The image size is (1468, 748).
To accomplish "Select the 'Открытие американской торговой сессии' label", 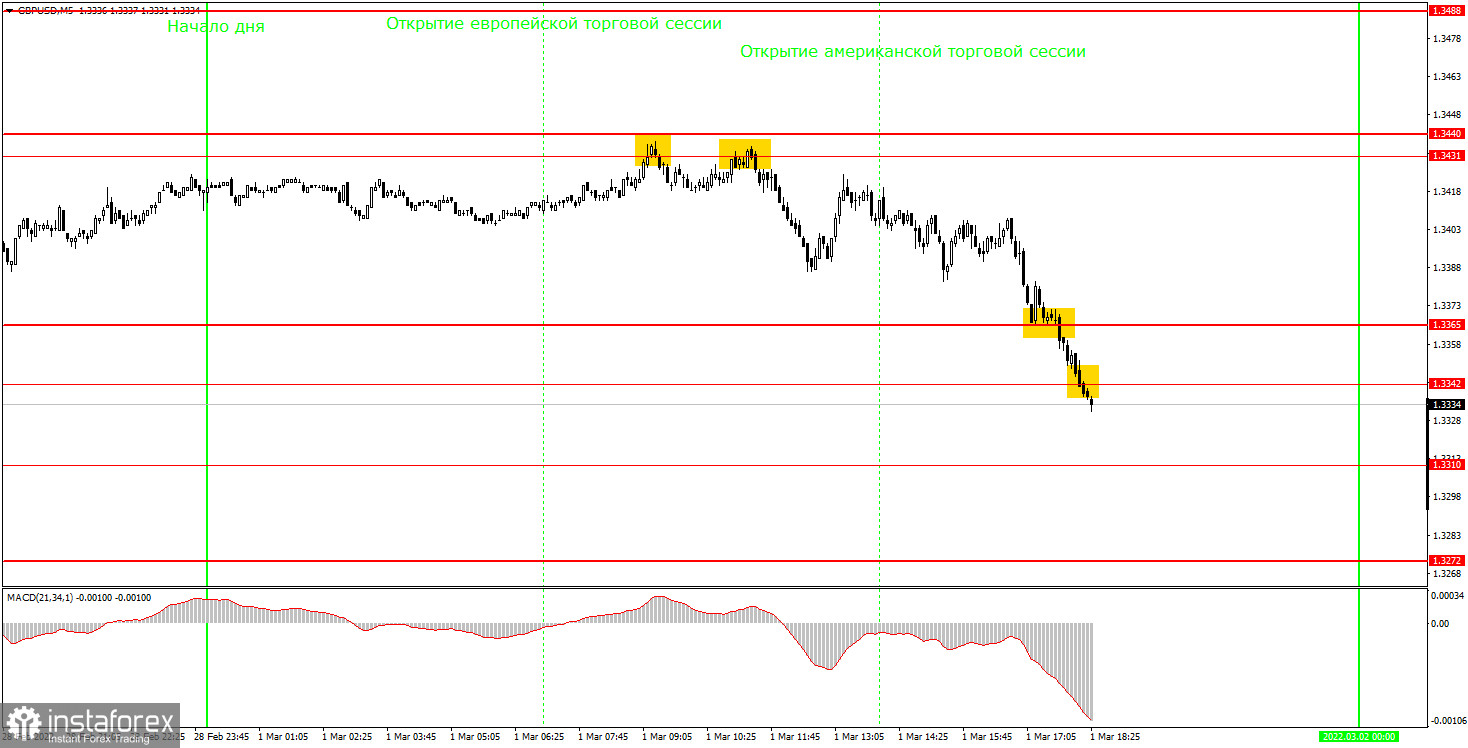I will pyautogui.click(x=913, y=51).
